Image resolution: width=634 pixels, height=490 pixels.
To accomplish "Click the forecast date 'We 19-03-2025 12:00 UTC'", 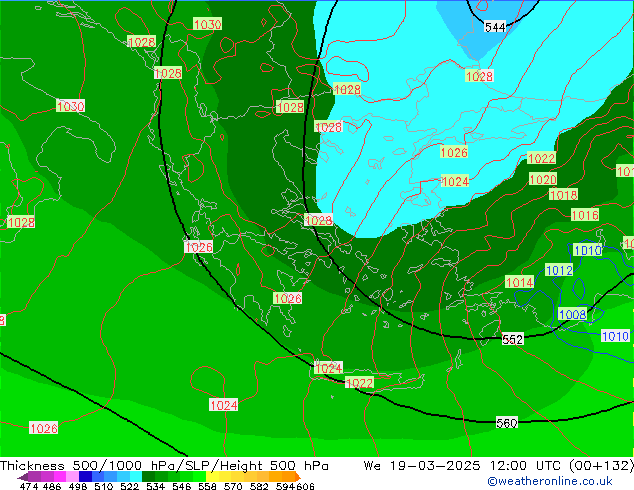I will (x=465, y=465).
